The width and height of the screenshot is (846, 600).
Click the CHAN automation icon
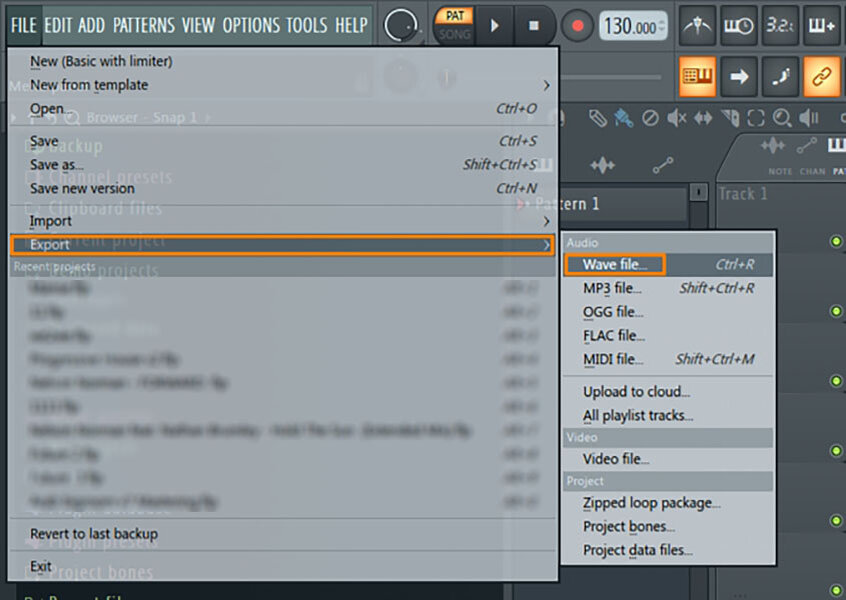(x=807, y=146)
